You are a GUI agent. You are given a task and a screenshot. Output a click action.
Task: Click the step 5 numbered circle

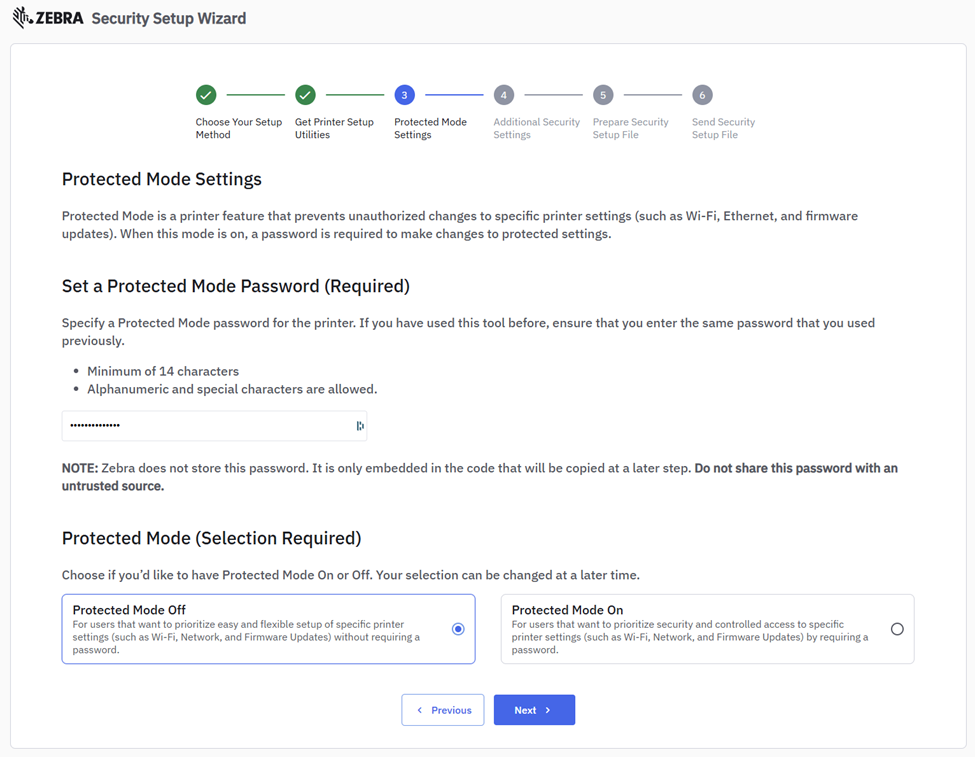coord(602,95)
